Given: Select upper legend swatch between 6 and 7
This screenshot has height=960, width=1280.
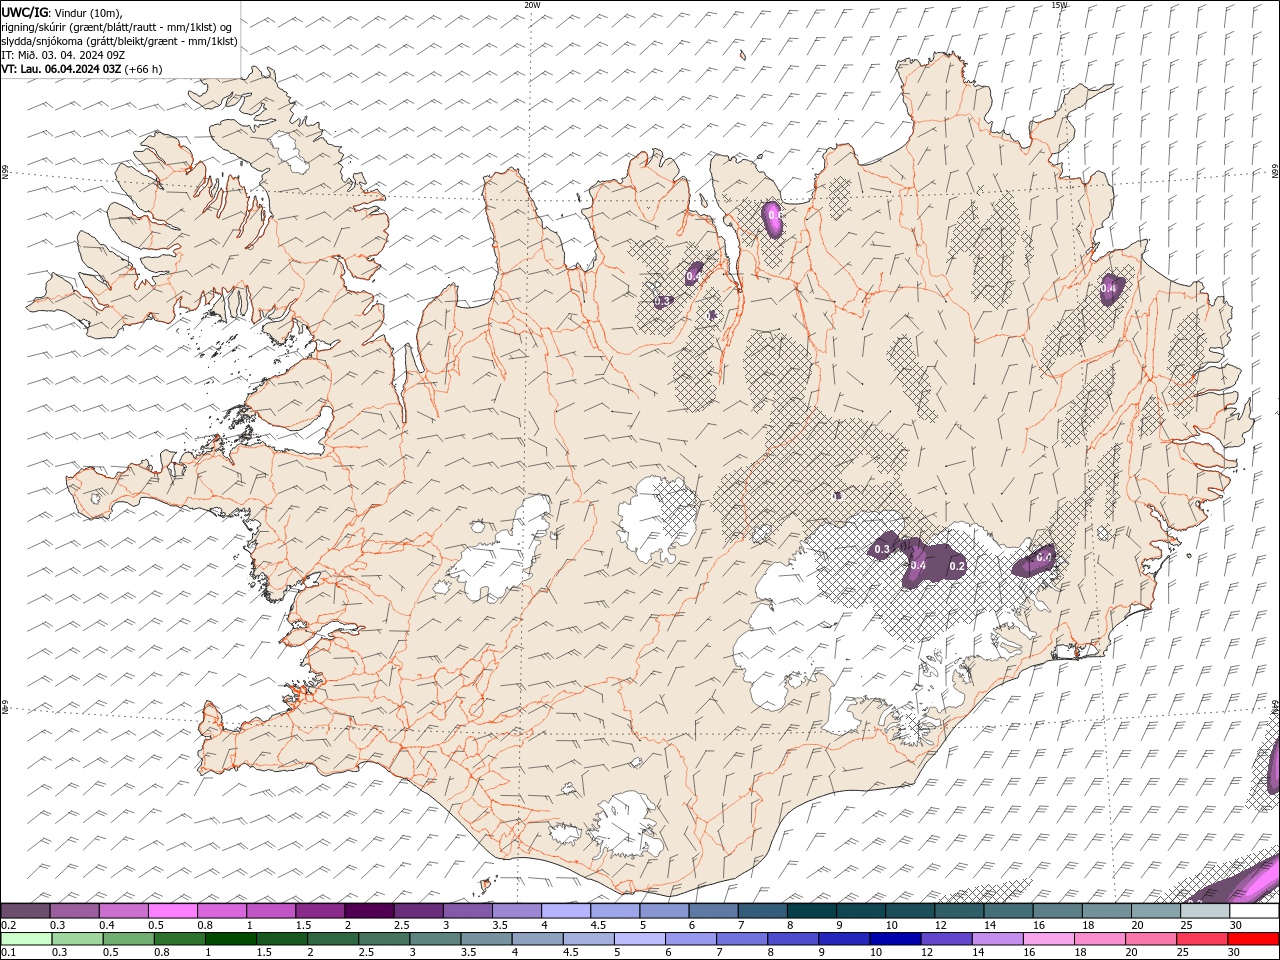Looking at the screenshot, I should pyautogui.click(x=712, y=911).
